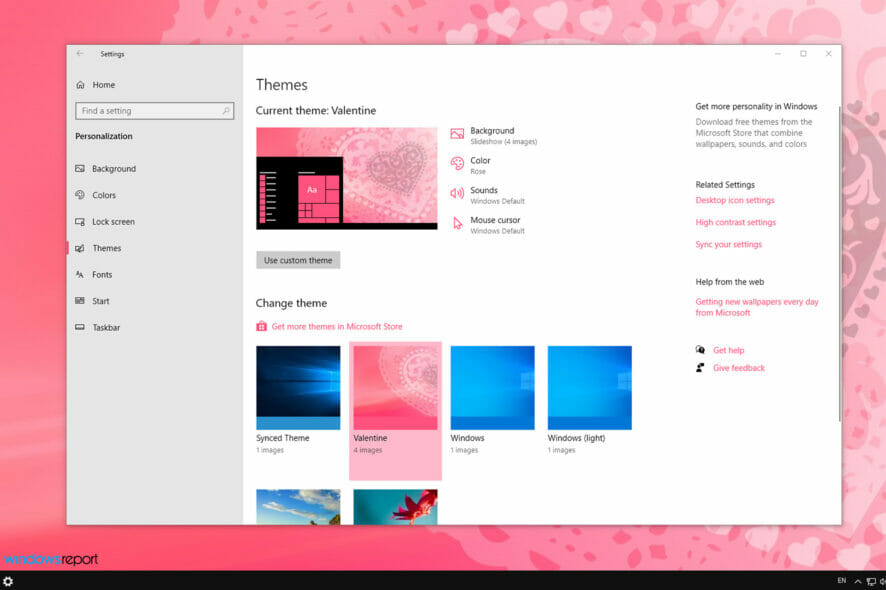886x590 pixels.
Task: Click the current Valentine theme preview image
Action: click(x=346, y=179)
